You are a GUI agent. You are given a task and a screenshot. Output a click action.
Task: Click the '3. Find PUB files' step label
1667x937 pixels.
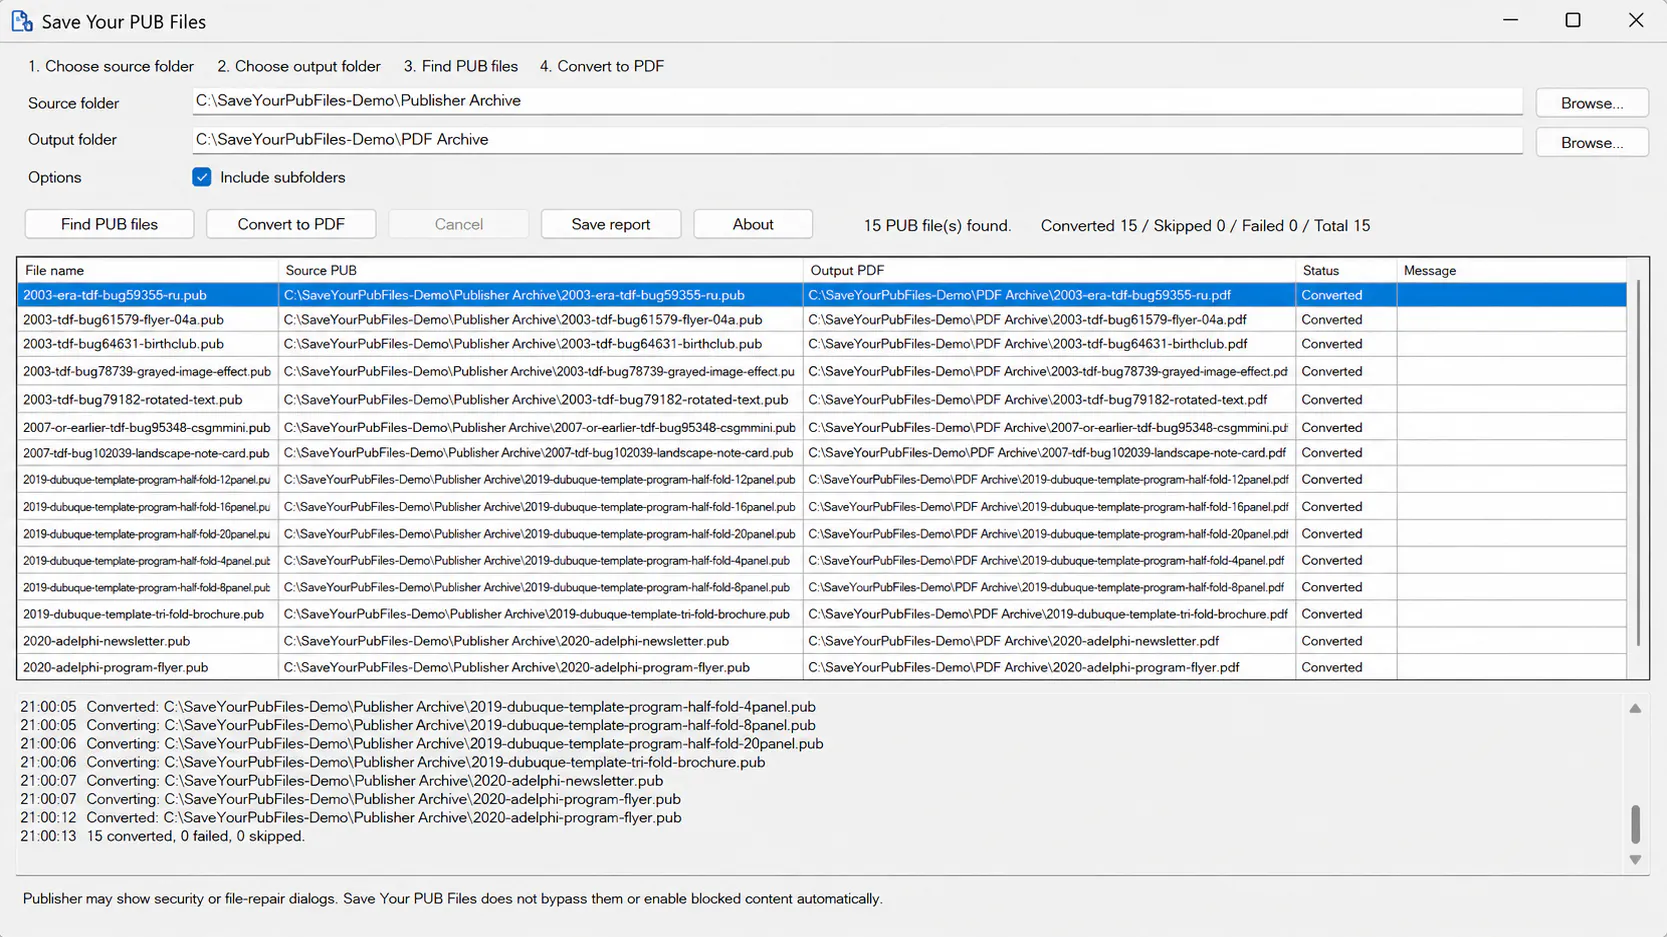tap(461, 66)
